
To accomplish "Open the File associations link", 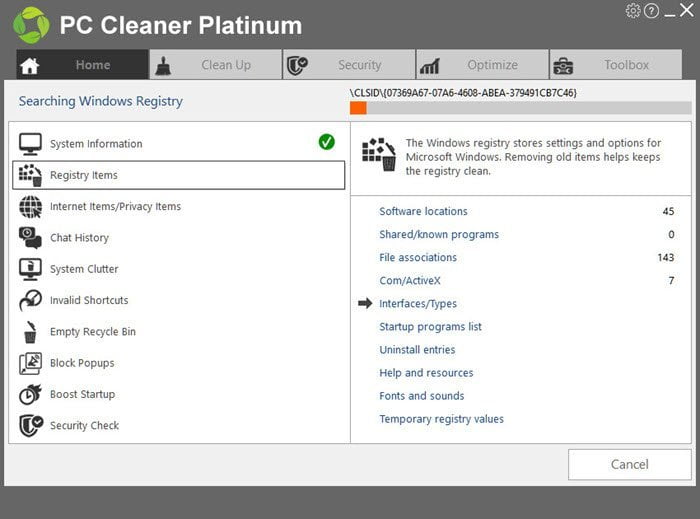I will tap(418, 257).
